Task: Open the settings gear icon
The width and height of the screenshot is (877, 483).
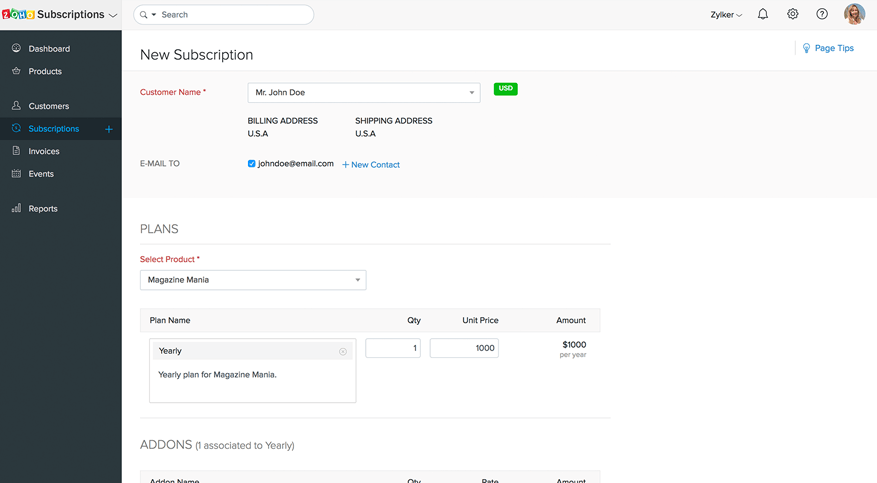Action: coord(793,15)
